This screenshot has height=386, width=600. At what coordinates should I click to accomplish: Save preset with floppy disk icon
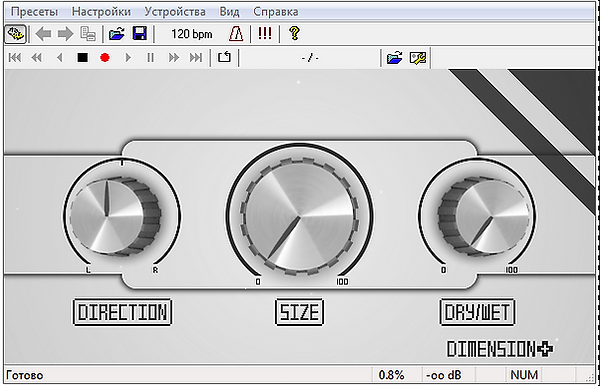140,34
